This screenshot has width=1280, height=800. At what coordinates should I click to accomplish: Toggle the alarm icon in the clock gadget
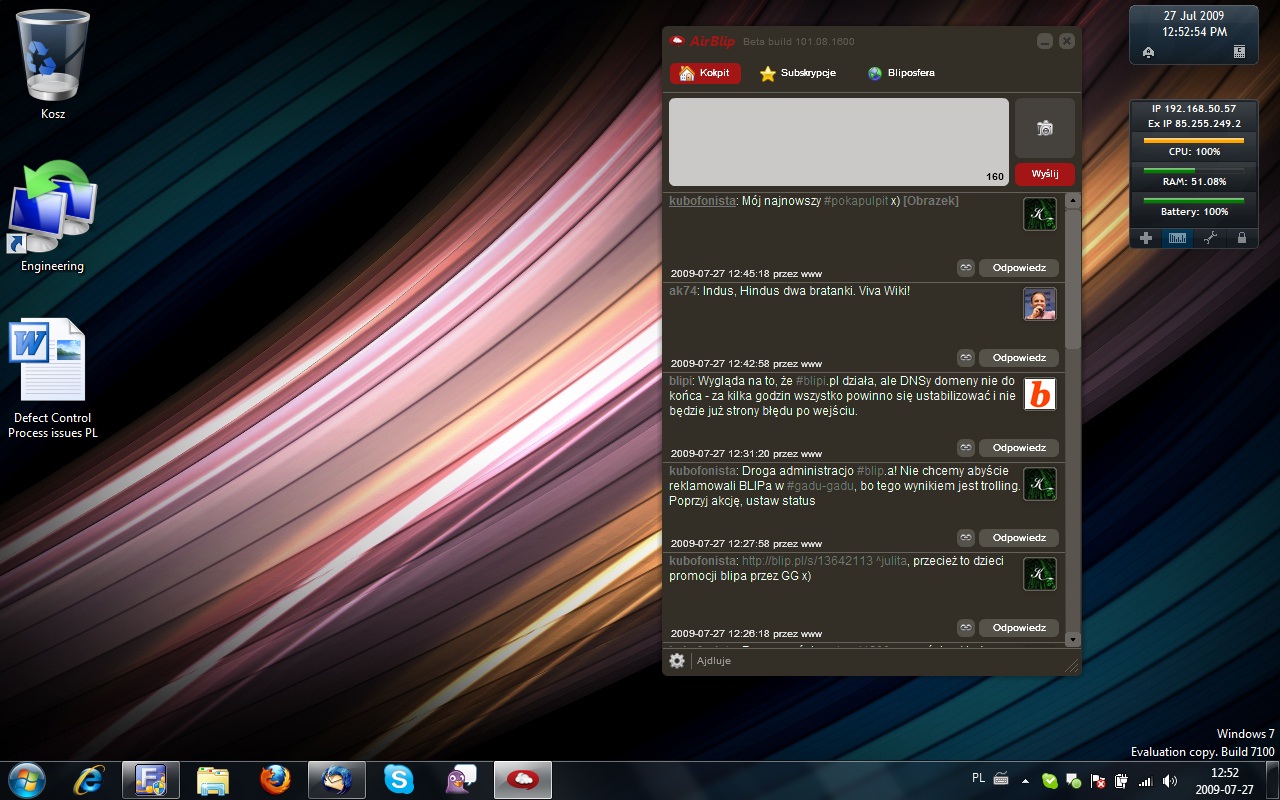click(1148, 52)
